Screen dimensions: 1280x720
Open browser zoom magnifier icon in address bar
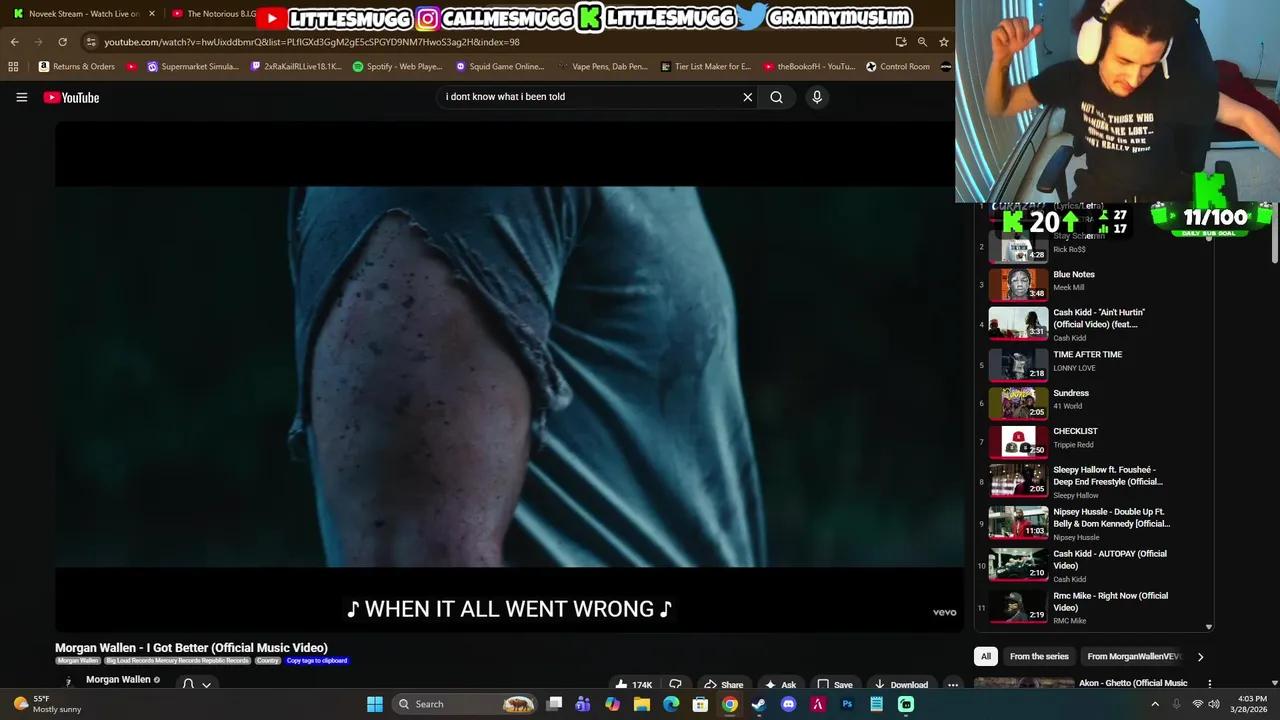922,42
